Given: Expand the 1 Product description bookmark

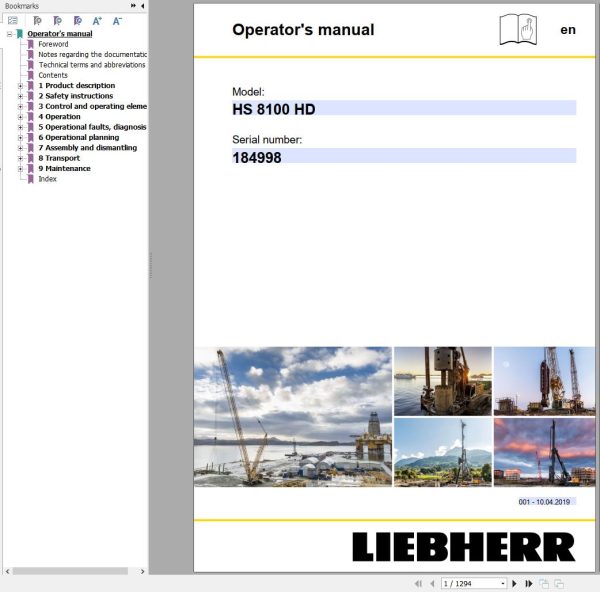Looking at the screenshot, I should pos(21,86).
